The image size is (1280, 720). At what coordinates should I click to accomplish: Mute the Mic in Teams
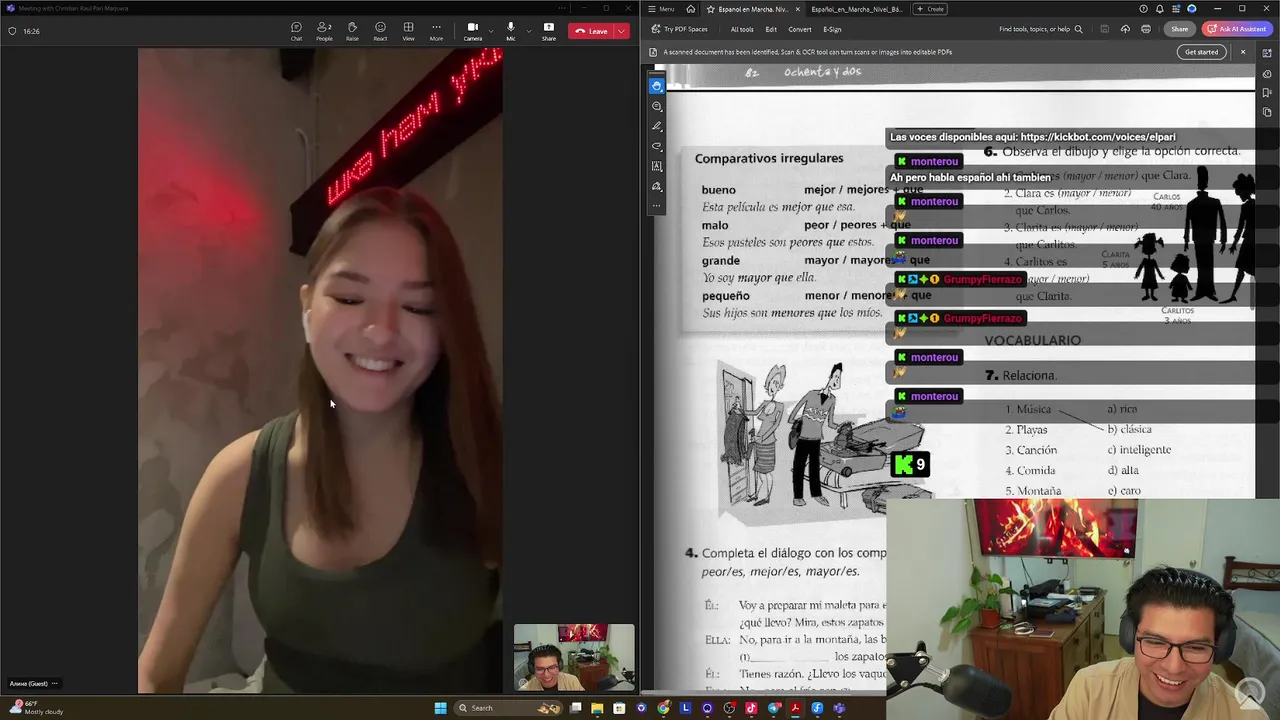[x=510, y=31]
